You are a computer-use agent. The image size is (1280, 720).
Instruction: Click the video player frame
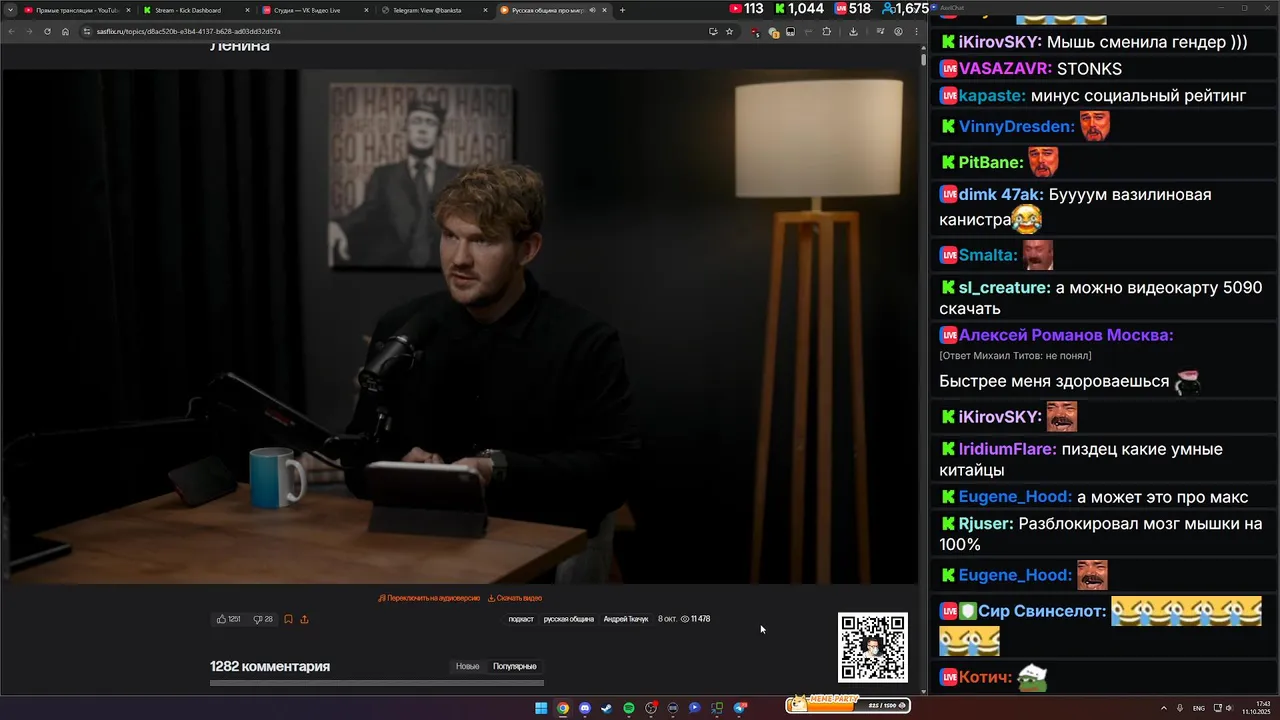pos(459,326)
